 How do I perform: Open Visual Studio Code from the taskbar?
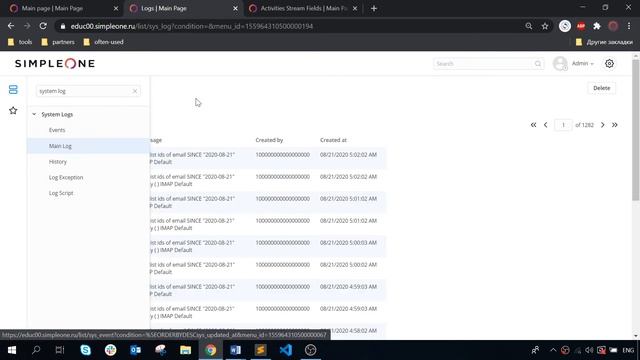(286, 350)
